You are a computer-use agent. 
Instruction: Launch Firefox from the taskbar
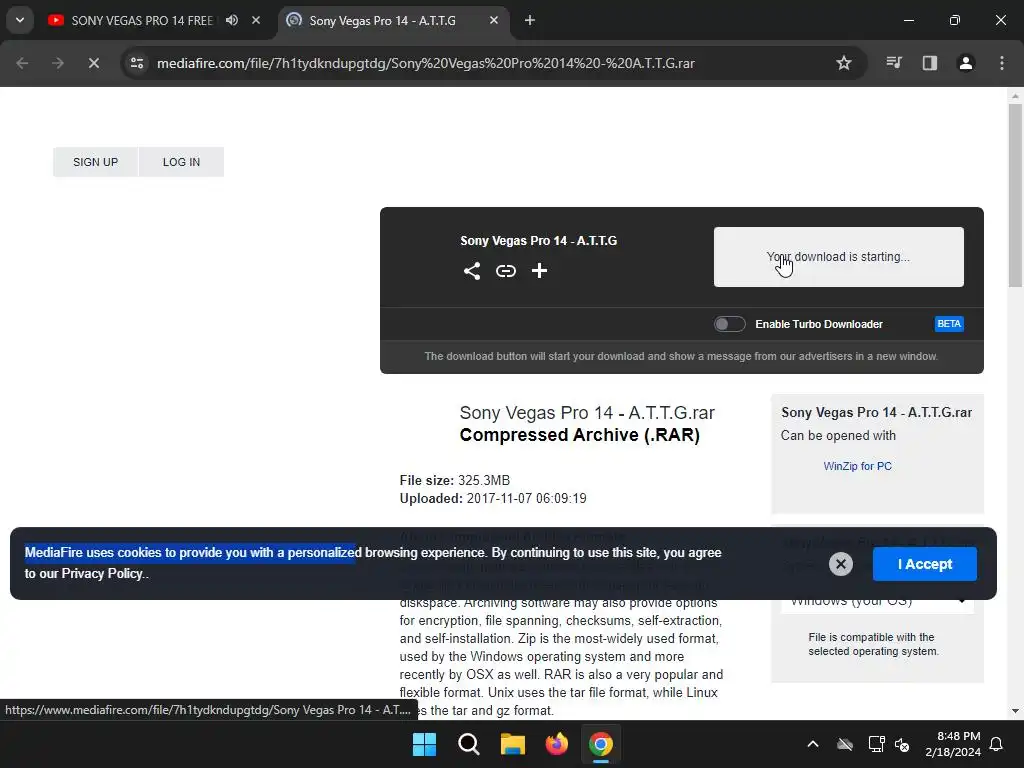tap(557, 744)
